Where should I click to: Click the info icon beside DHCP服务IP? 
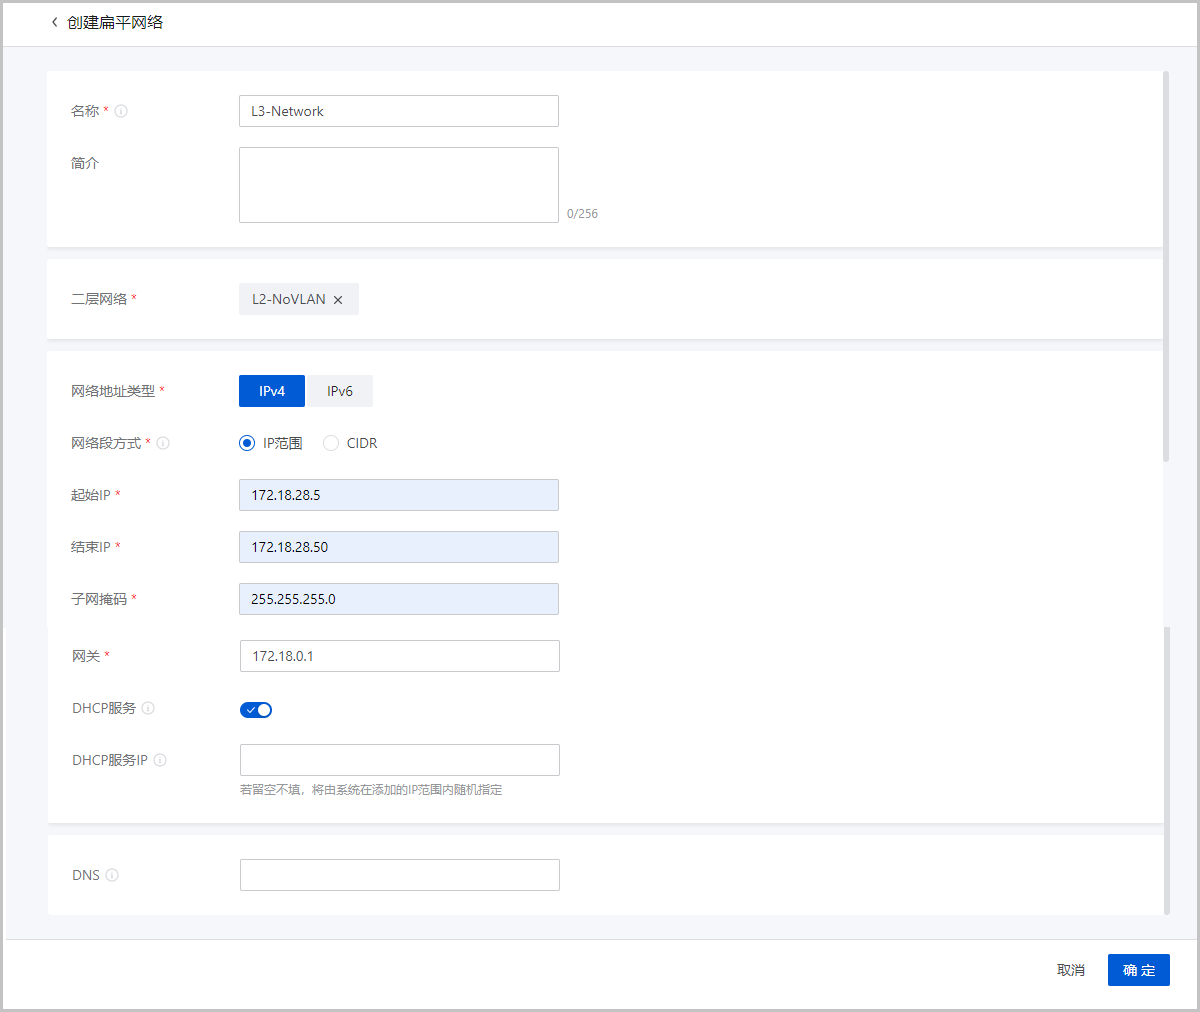160,760
